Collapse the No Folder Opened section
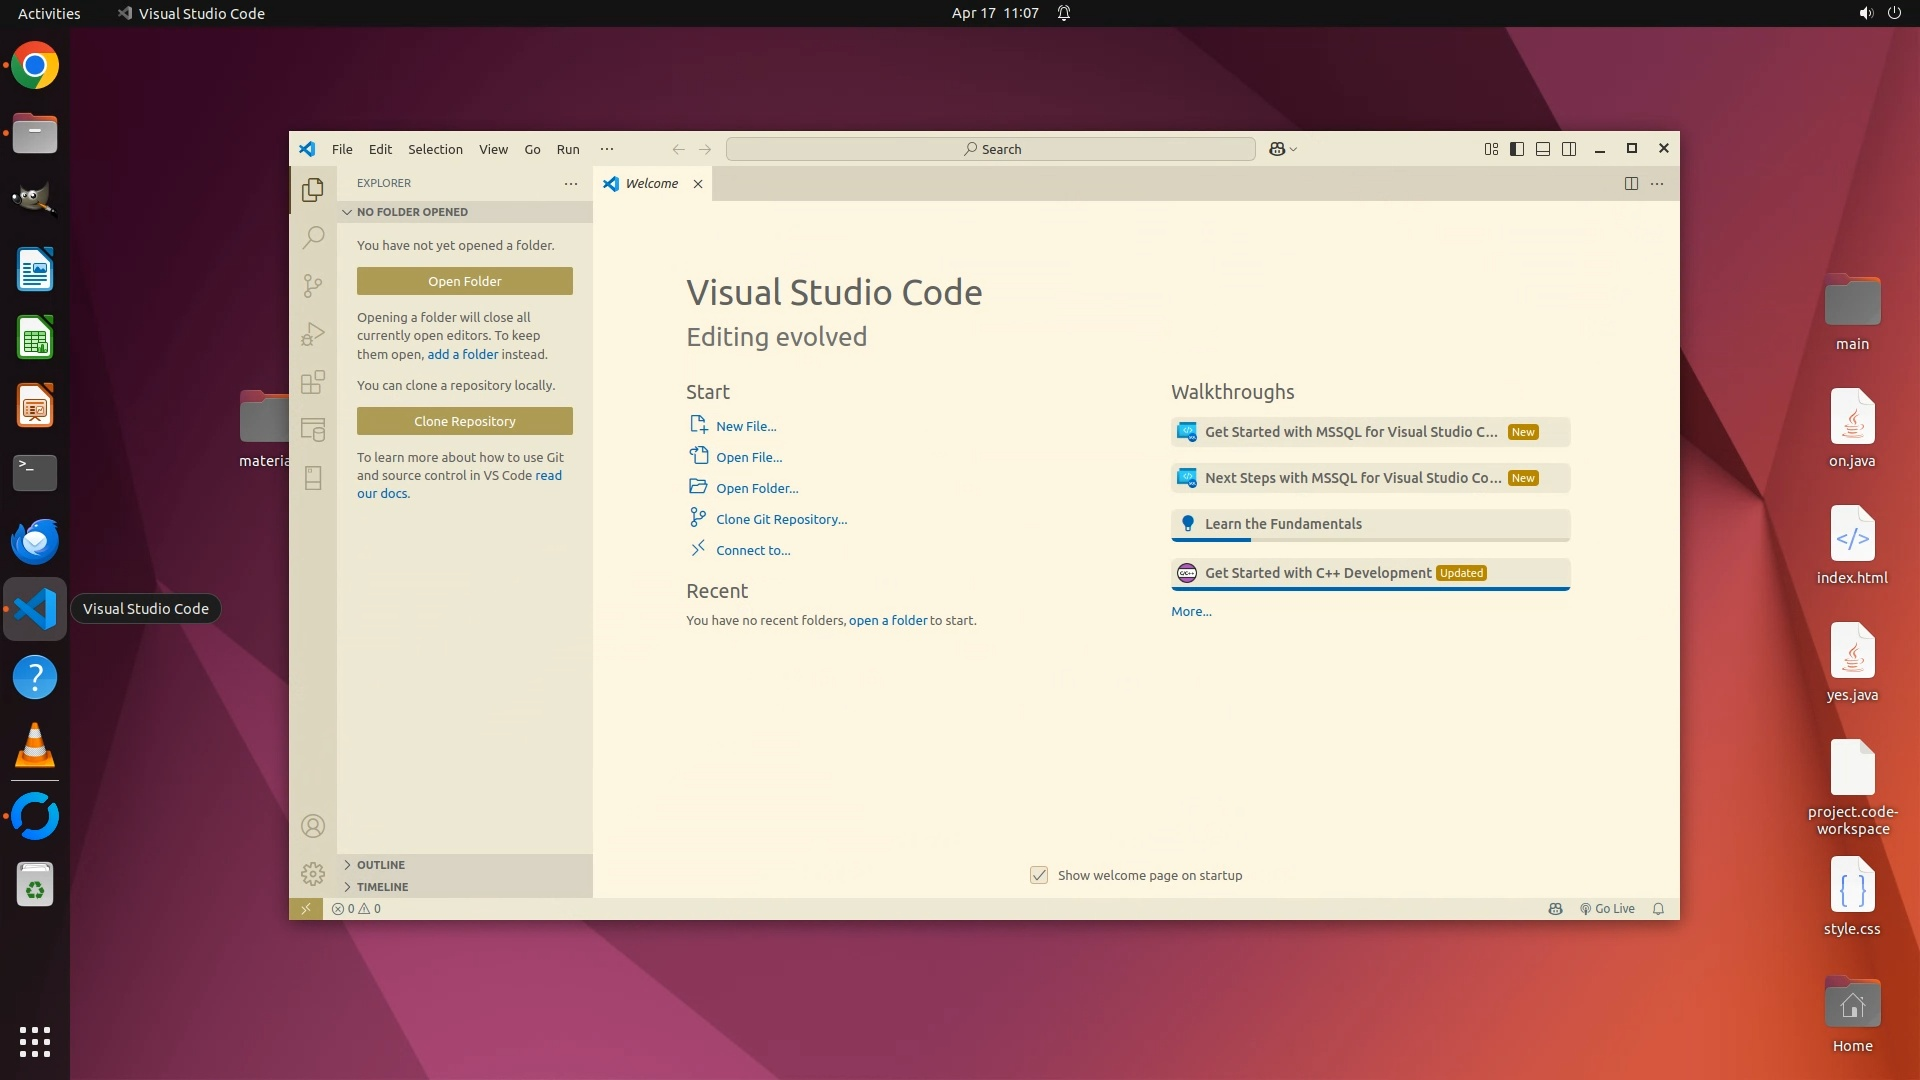Image resolution: width=1920 pixels, height=1080 pixels. pyautogui.click(x=411, y=212)
